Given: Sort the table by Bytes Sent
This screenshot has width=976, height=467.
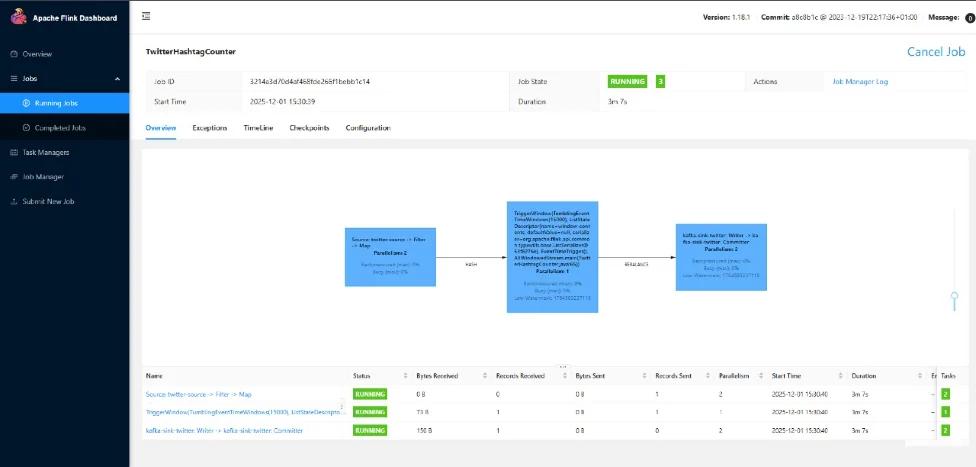Looking at the screenshot, I should 644,376.
